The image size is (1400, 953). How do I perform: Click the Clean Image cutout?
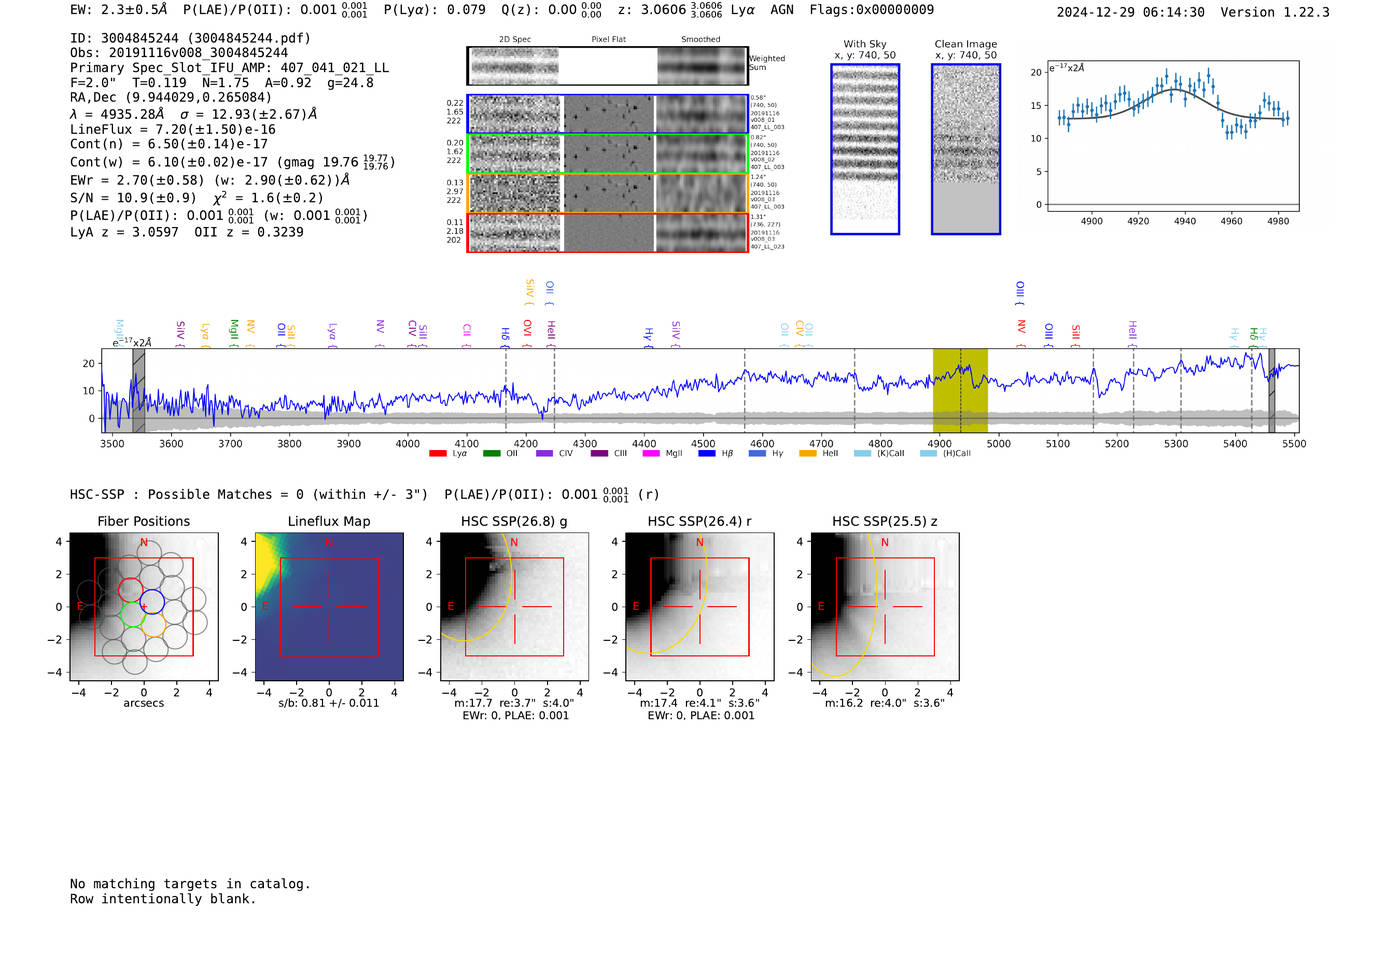pyautogui.click(x=966, y=149)
